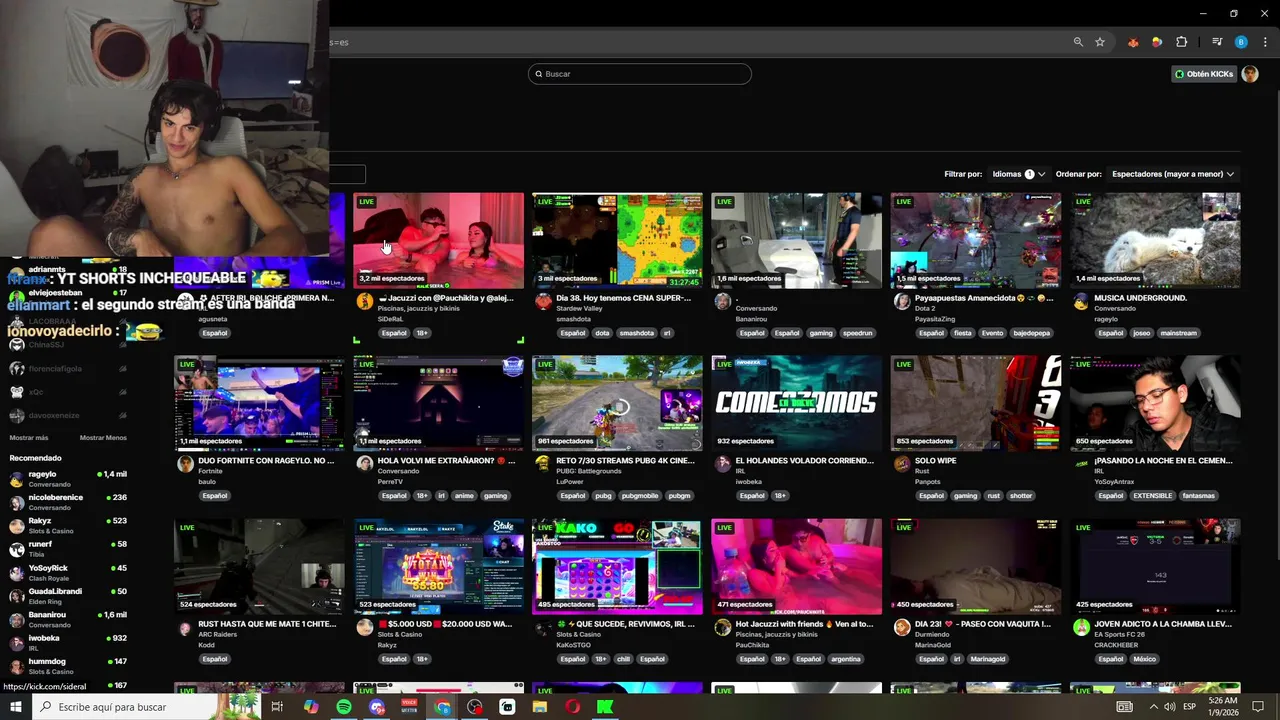Click runerf avatar in sidebar
The width and height of the screenshot is (1280, 720).
16,548
